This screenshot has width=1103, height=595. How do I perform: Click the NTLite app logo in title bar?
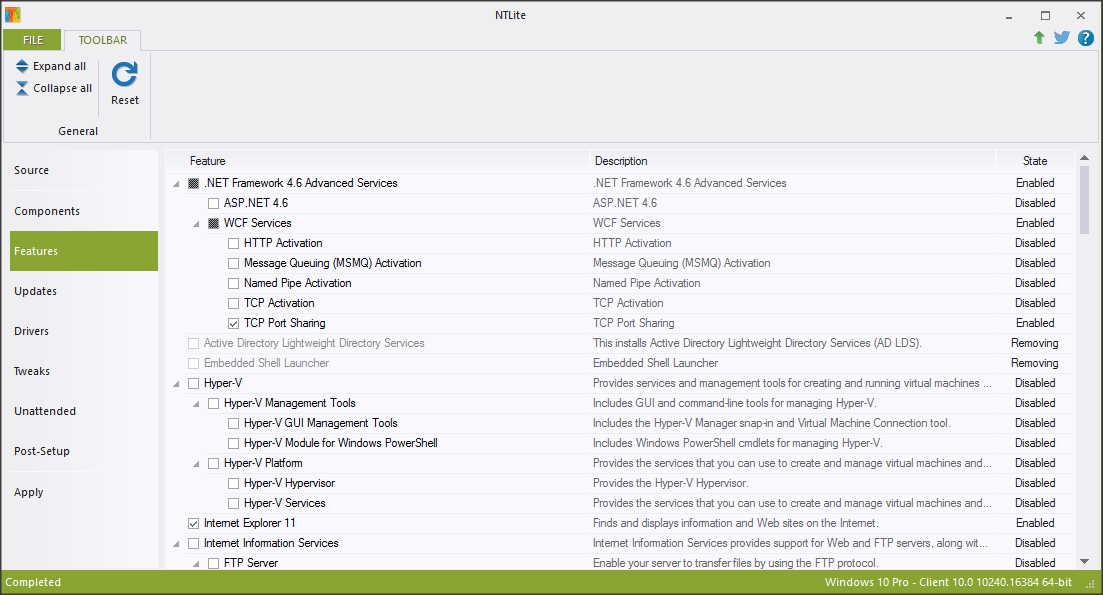pos(12,15)
